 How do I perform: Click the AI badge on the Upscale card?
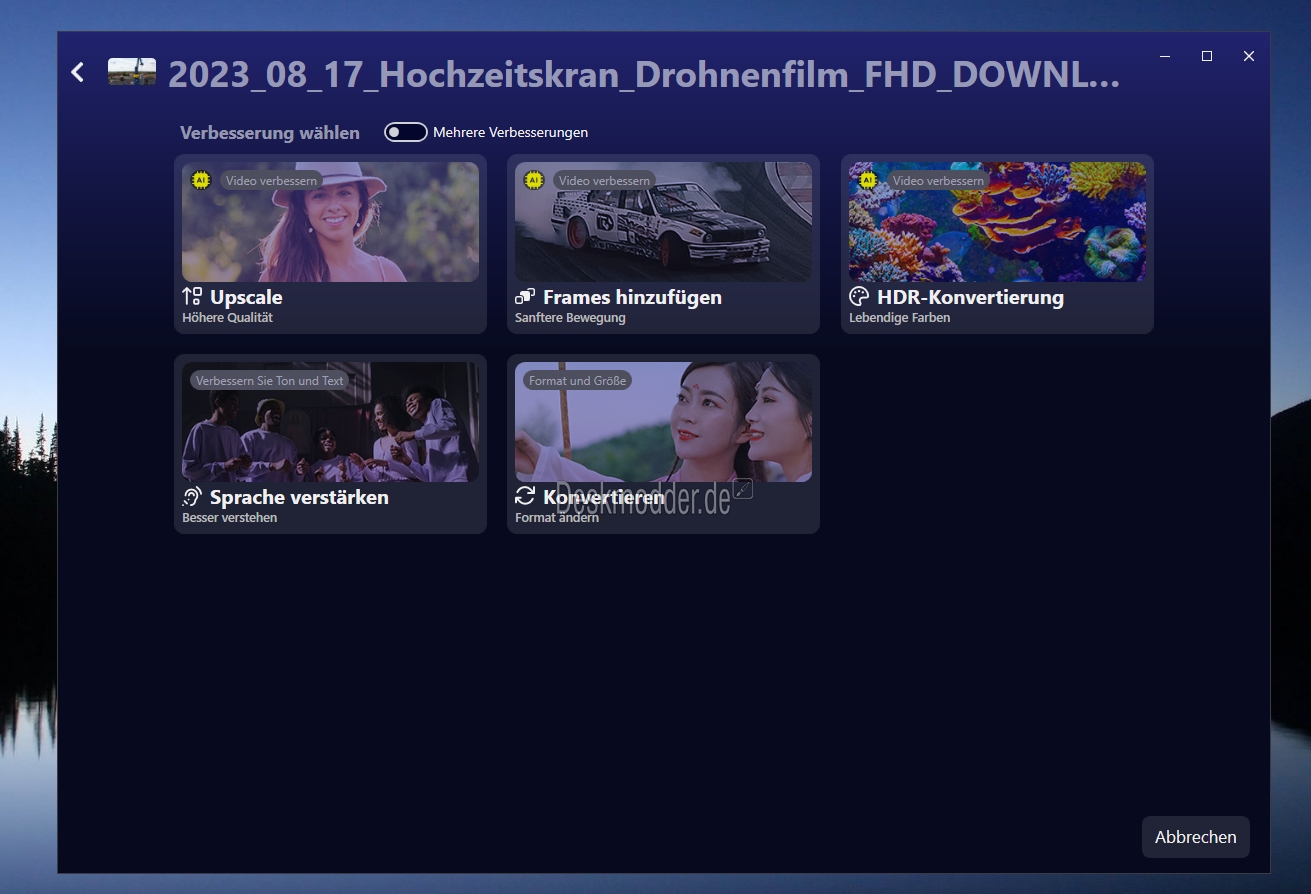tap(201, 180)
